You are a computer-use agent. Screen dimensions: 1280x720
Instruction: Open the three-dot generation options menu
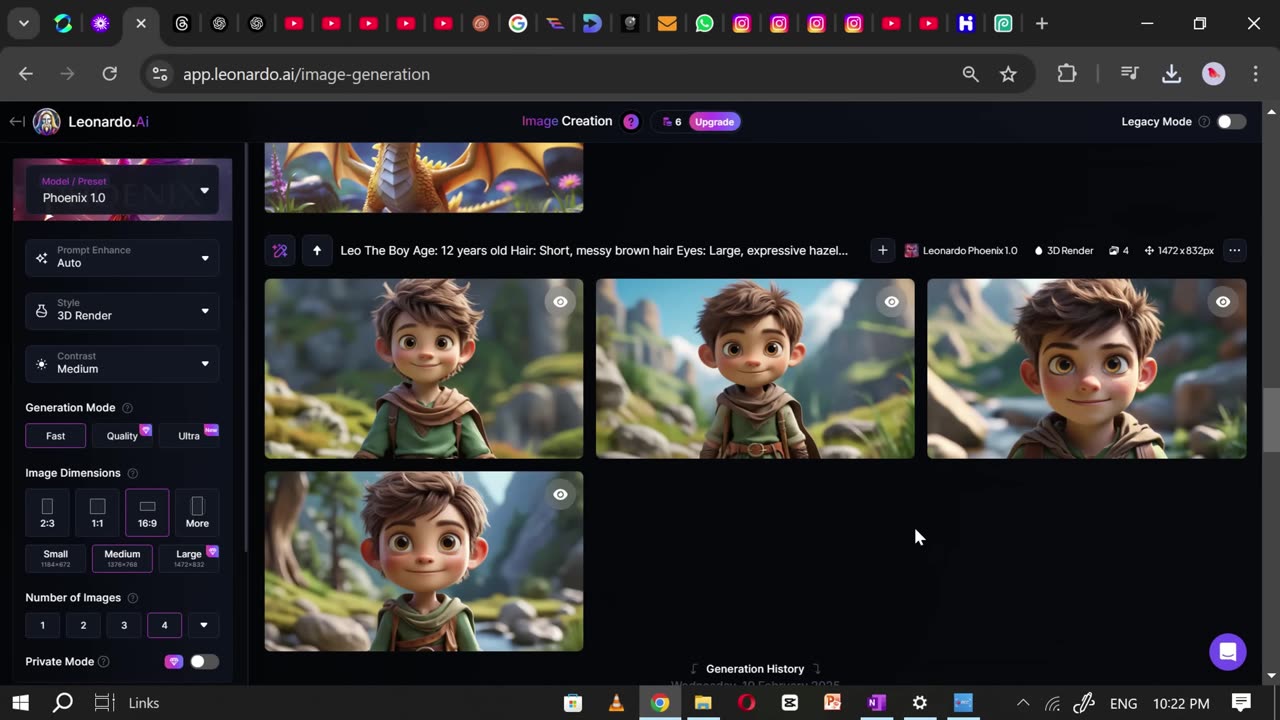pyautogui.click(x=1235, y=251)
